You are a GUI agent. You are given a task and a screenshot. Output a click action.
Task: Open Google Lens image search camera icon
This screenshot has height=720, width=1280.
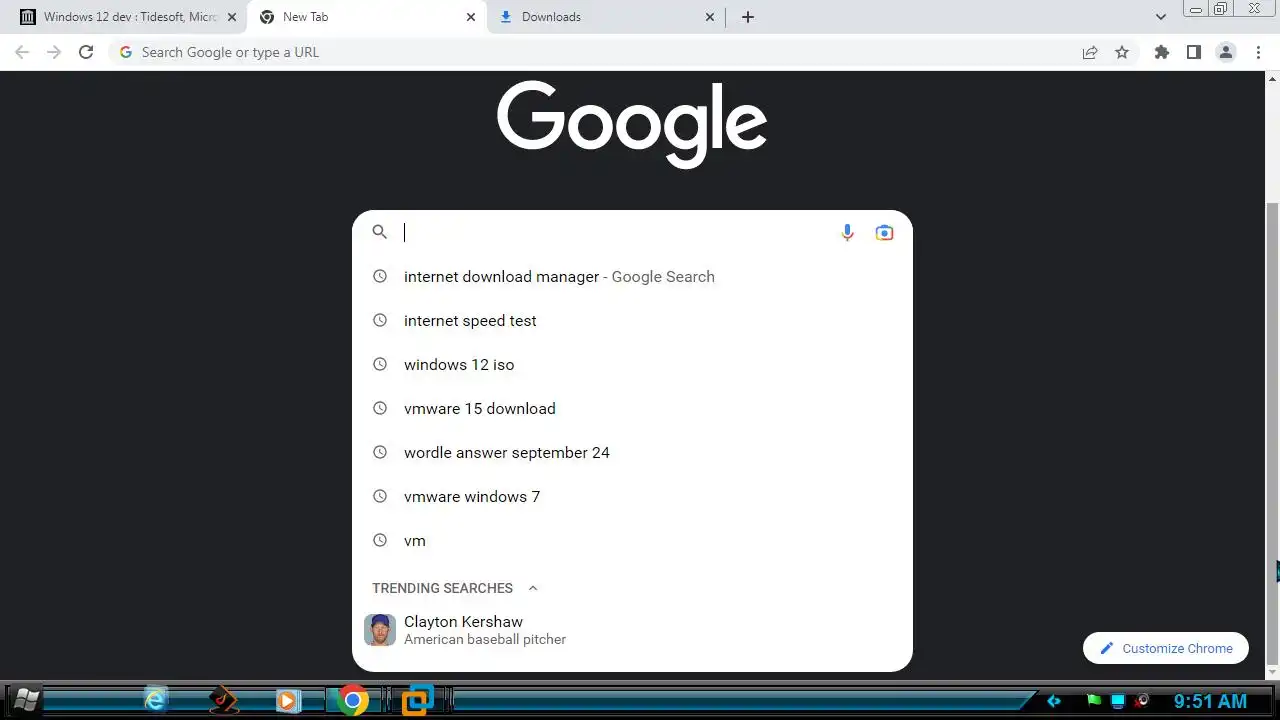[884, 233]
